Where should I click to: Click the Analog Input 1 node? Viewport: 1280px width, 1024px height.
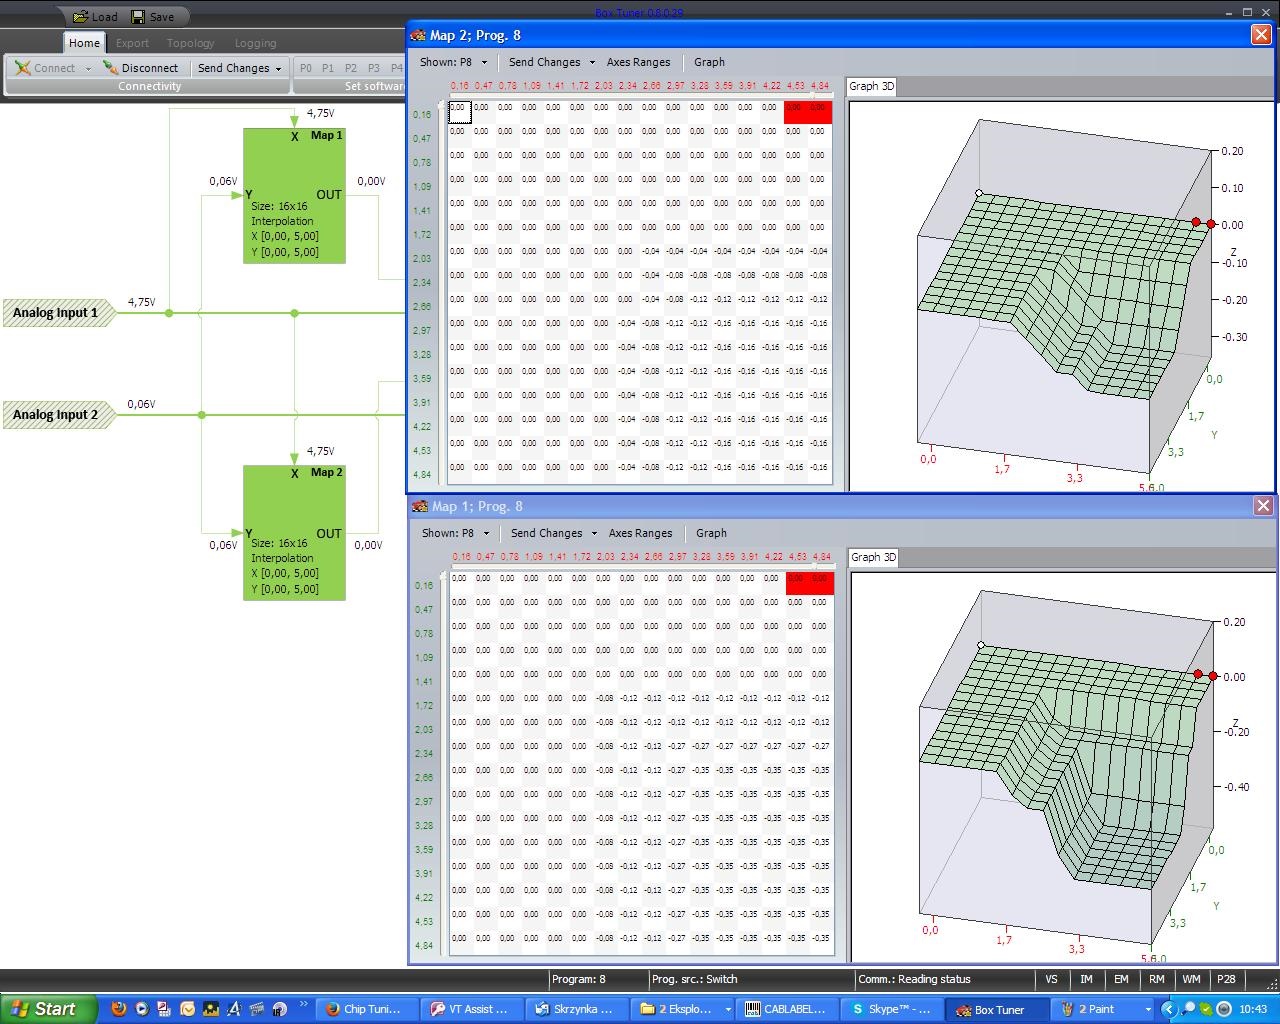click(x=56, y=313)
